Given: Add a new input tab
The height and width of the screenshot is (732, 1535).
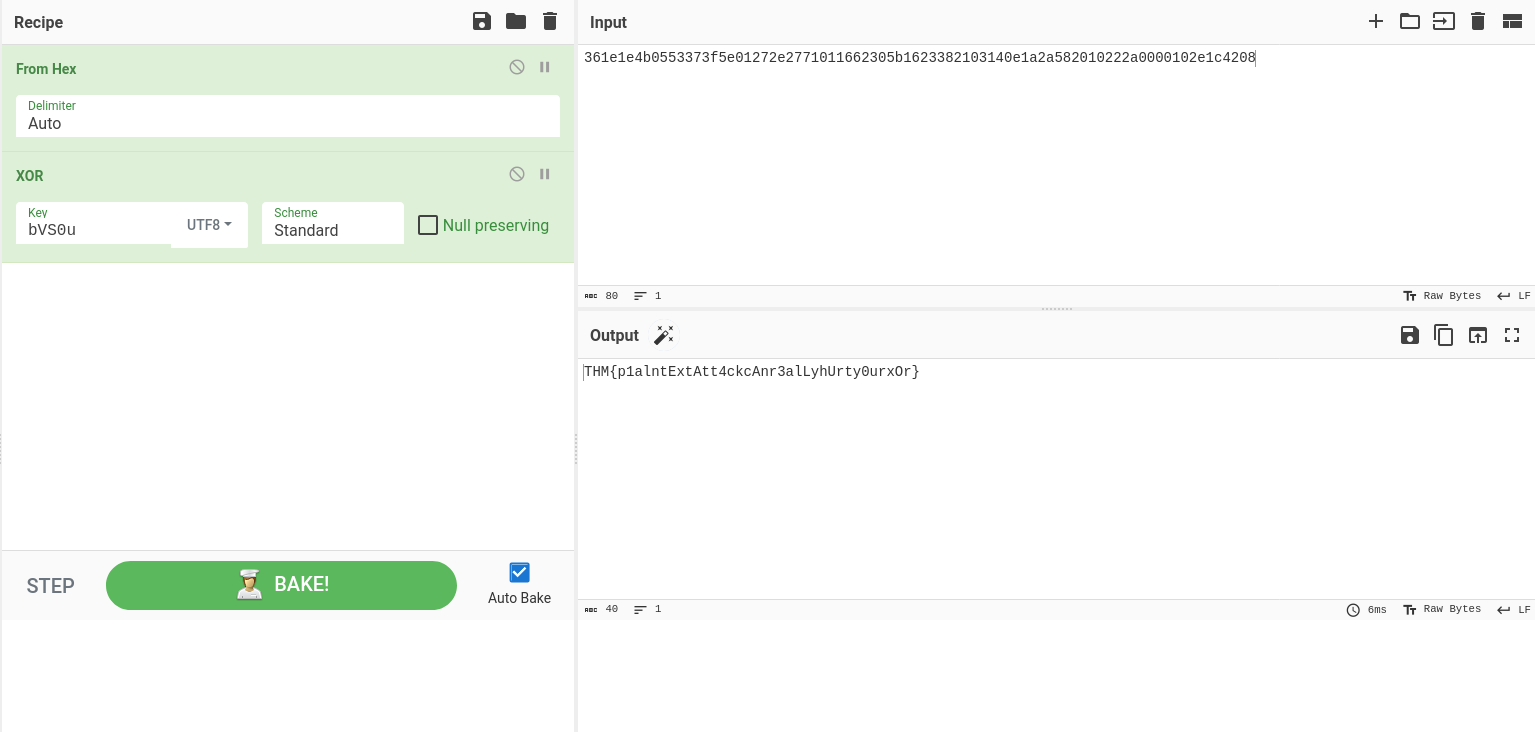Looking at the screenshot, I should tap(1376, 22).
